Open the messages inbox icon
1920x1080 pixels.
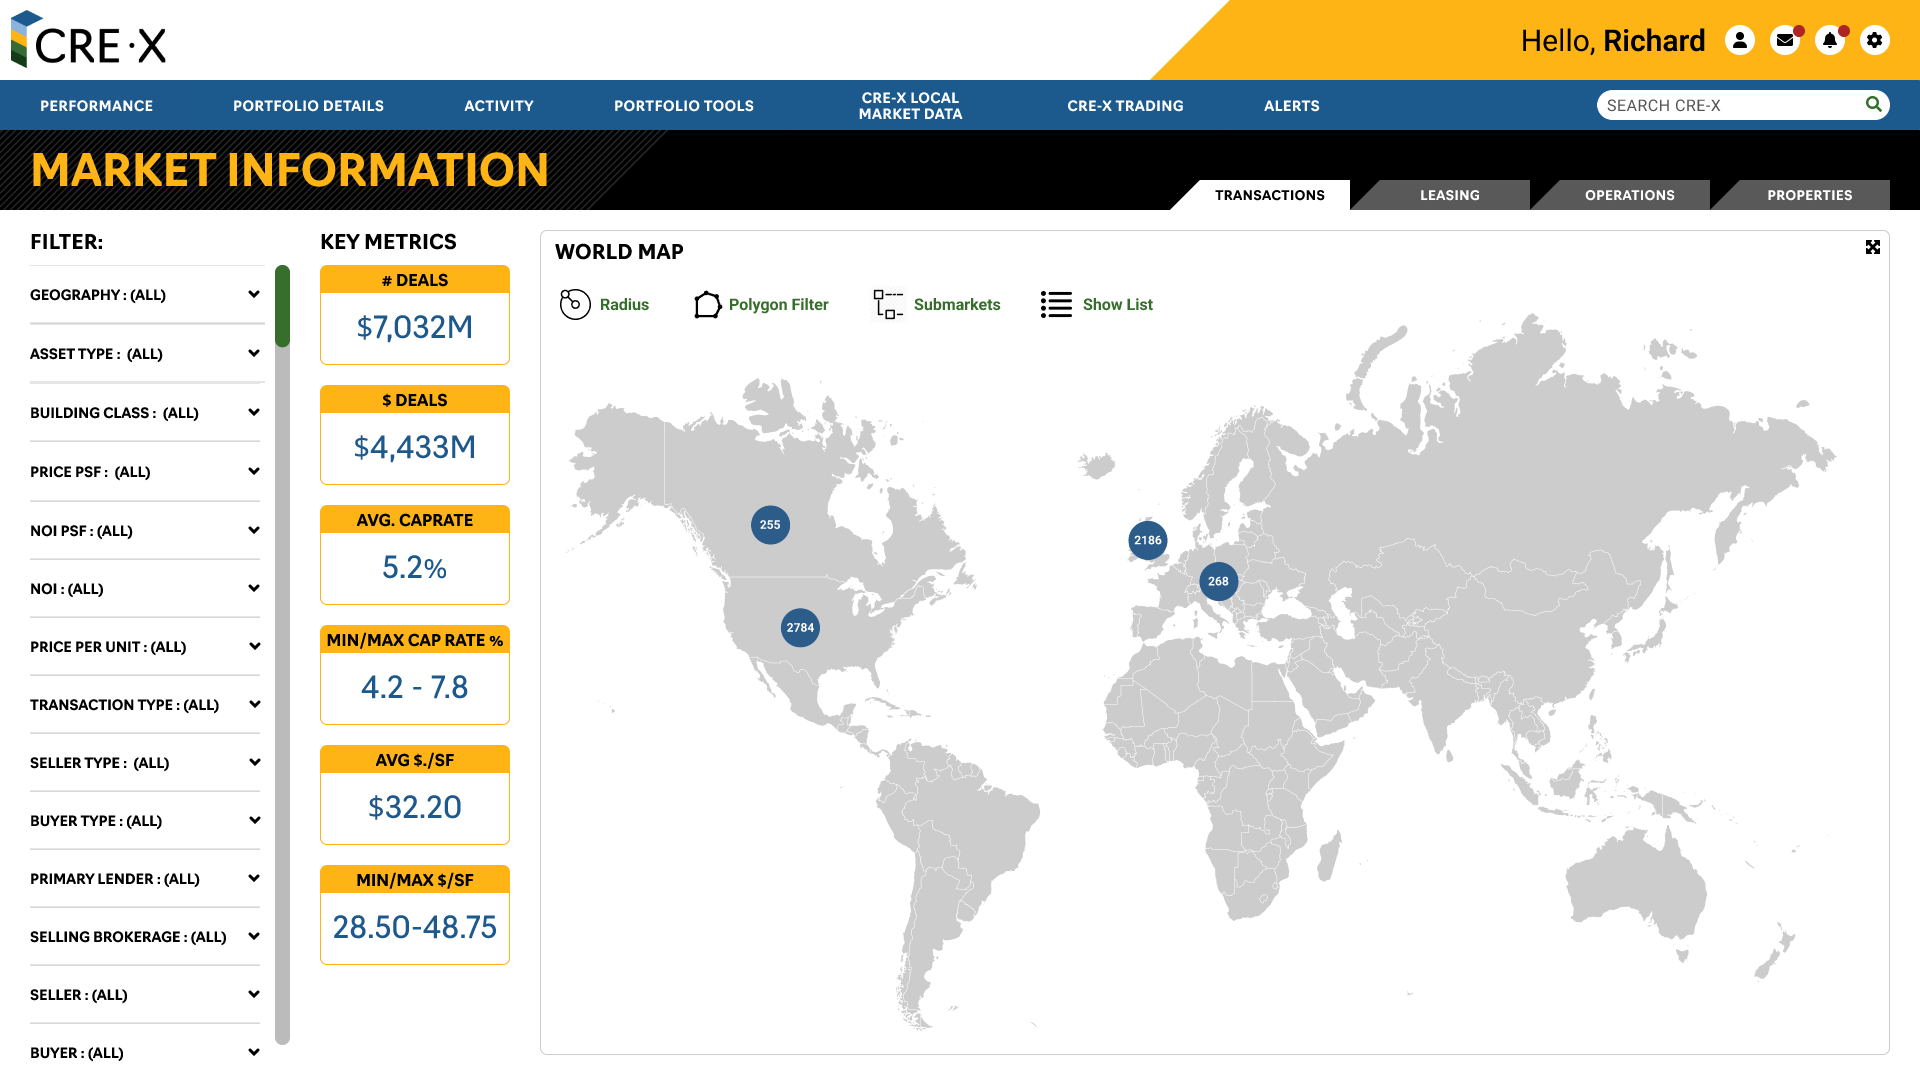pos(1785,40)
